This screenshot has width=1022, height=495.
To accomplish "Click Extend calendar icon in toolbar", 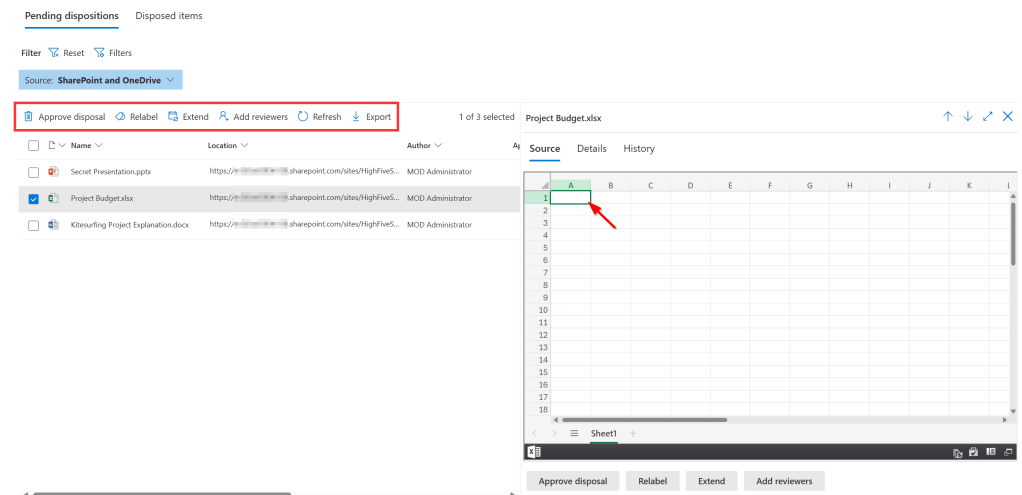I will (x=173, y=117).
